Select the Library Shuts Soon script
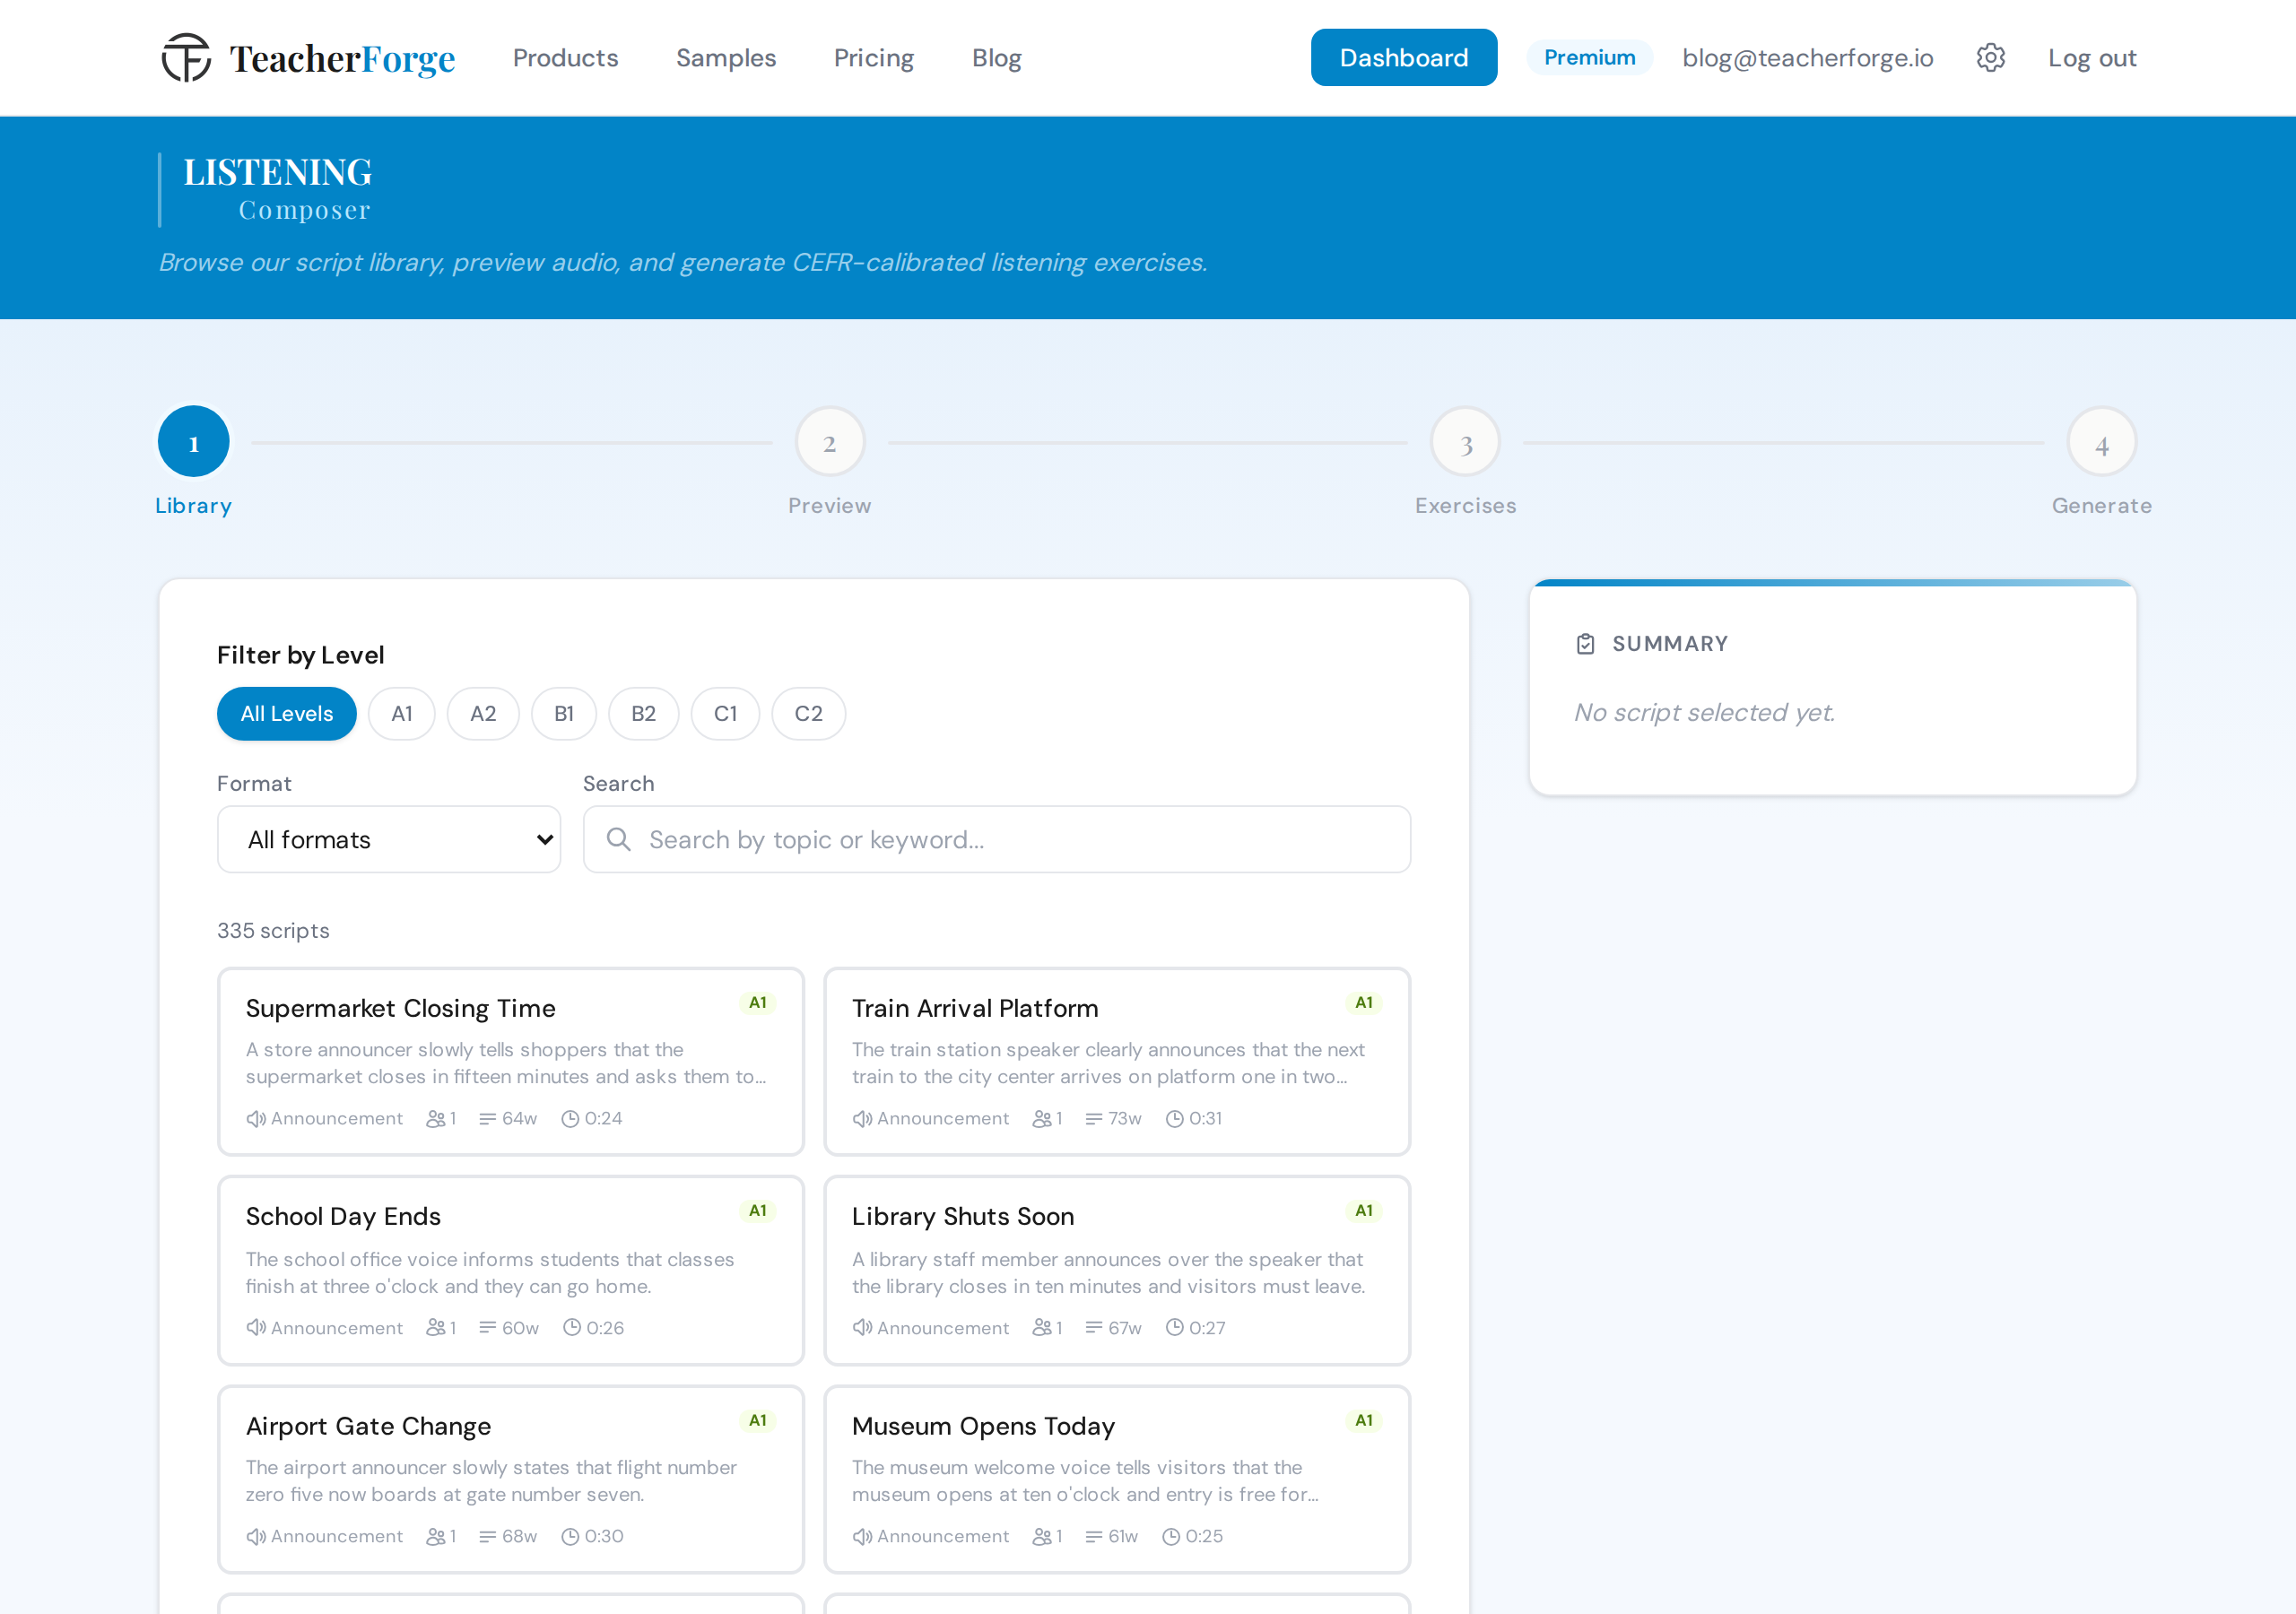Image resolution: width=2296 pixels, height=1614 pixels. (x=1117, y=1270)
